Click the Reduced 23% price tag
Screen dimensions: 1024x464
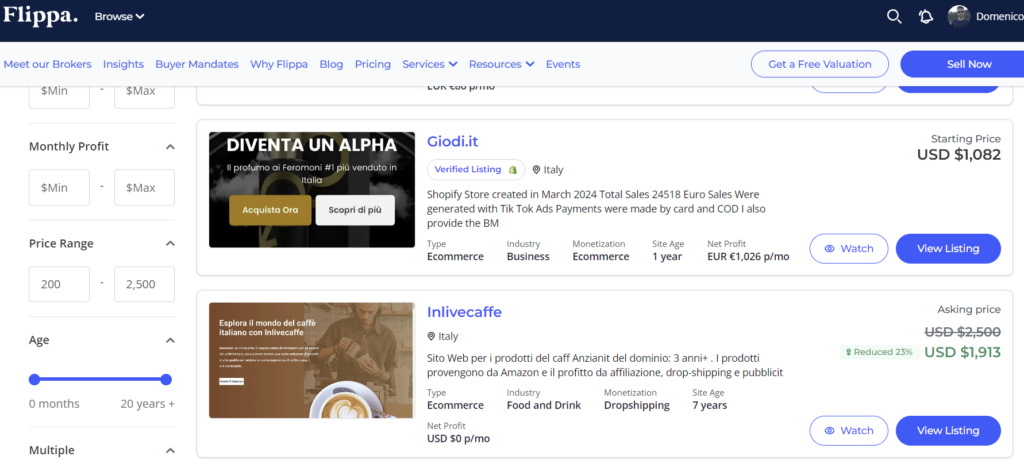878,352
